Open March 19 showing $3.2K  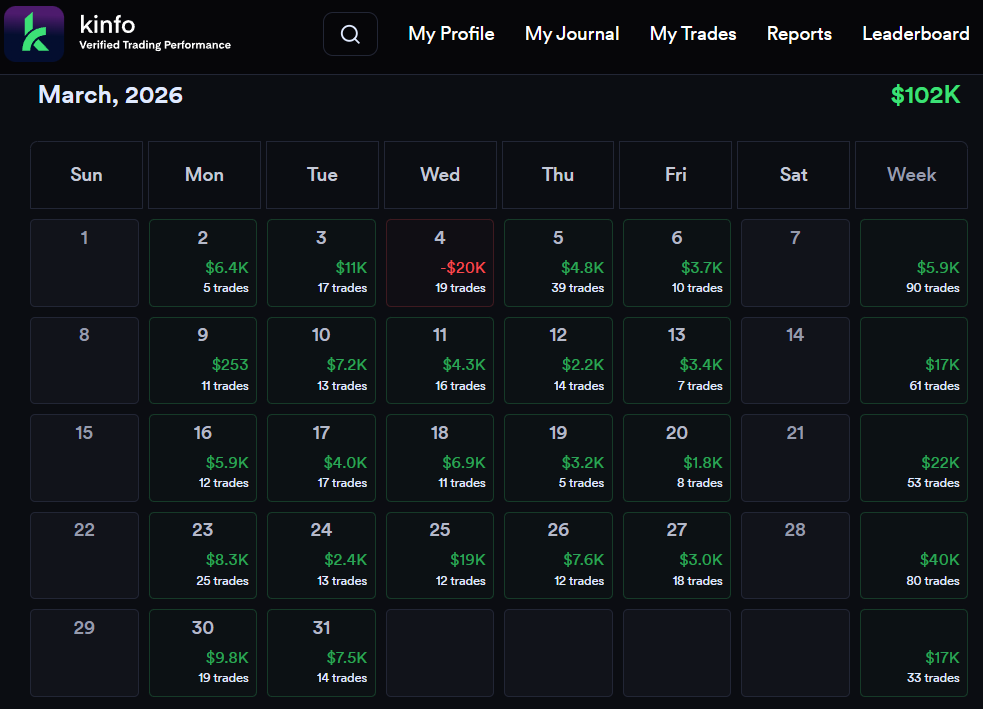click(x=559, y=458)
